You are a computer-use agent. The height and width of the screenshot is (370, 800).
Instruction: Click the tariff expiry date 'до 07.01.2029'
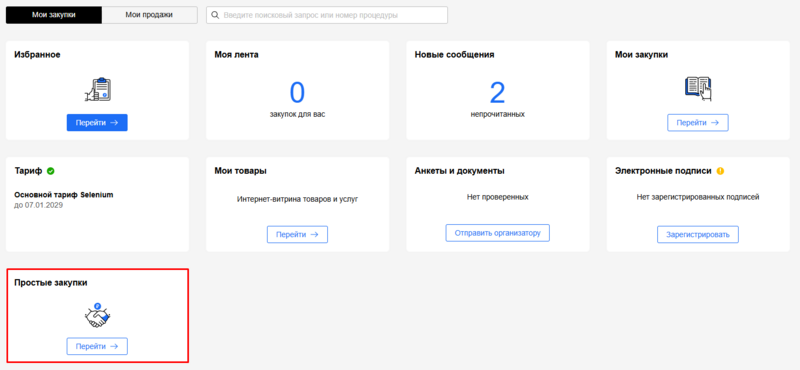38,205
